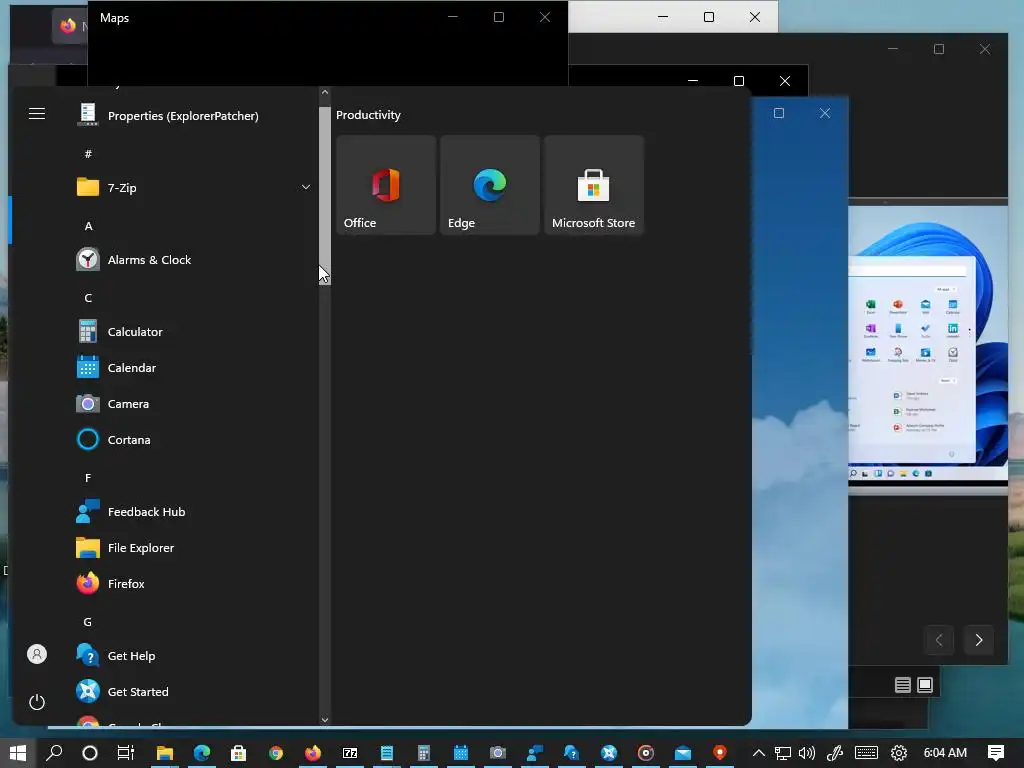Show hidden system tray icons
The image size is (1024, 768).
pos(759,753)
